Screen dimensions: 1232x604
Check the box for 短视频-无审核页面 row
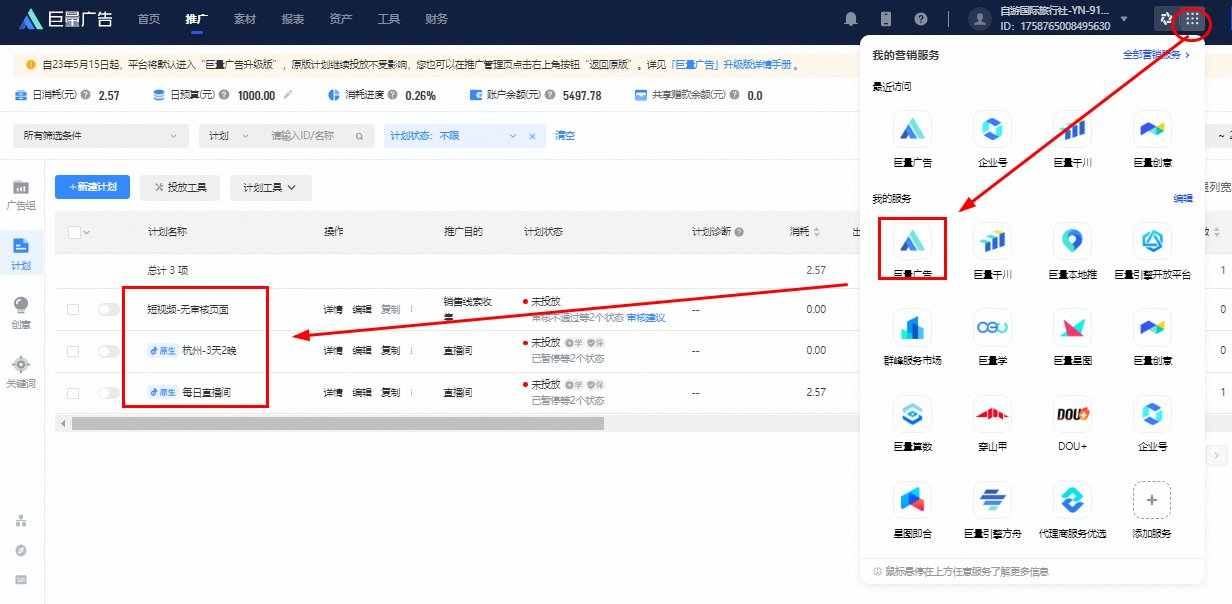pos(73,309)
